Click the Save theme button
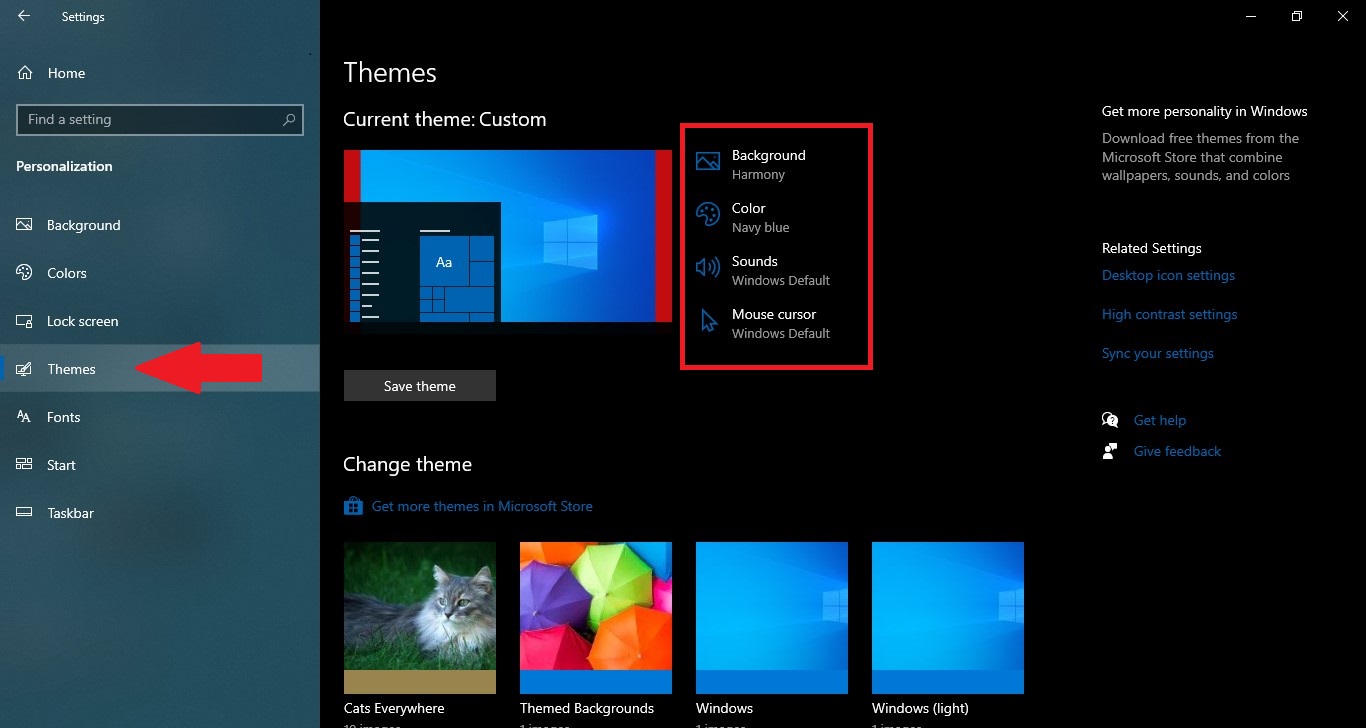Viewport: 1366px width, 728px height. tap(420, 386)
